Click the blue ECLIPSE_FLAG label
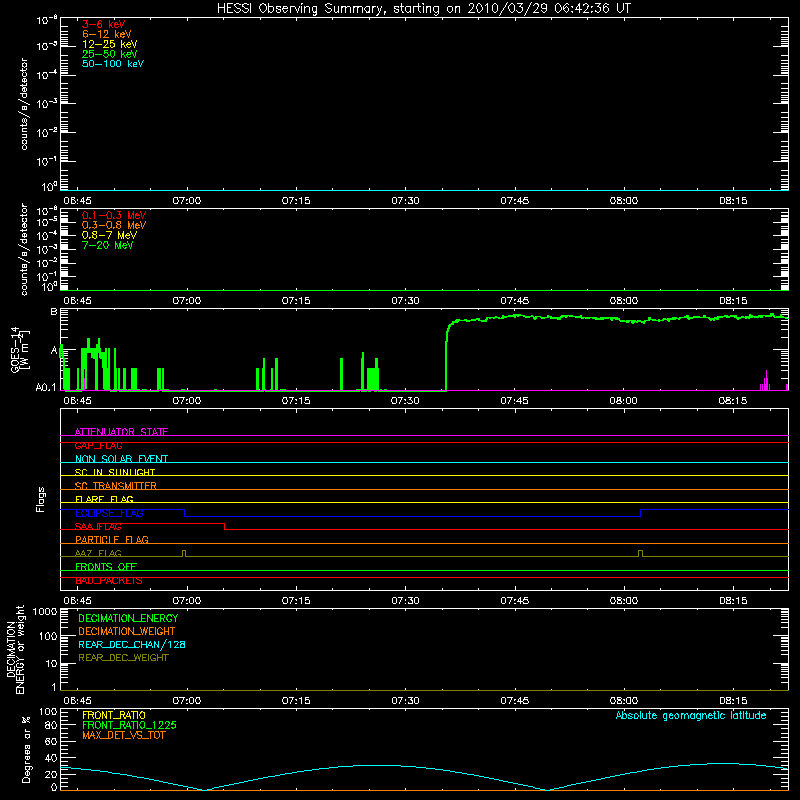800x800 pixels. coord(109,513)
